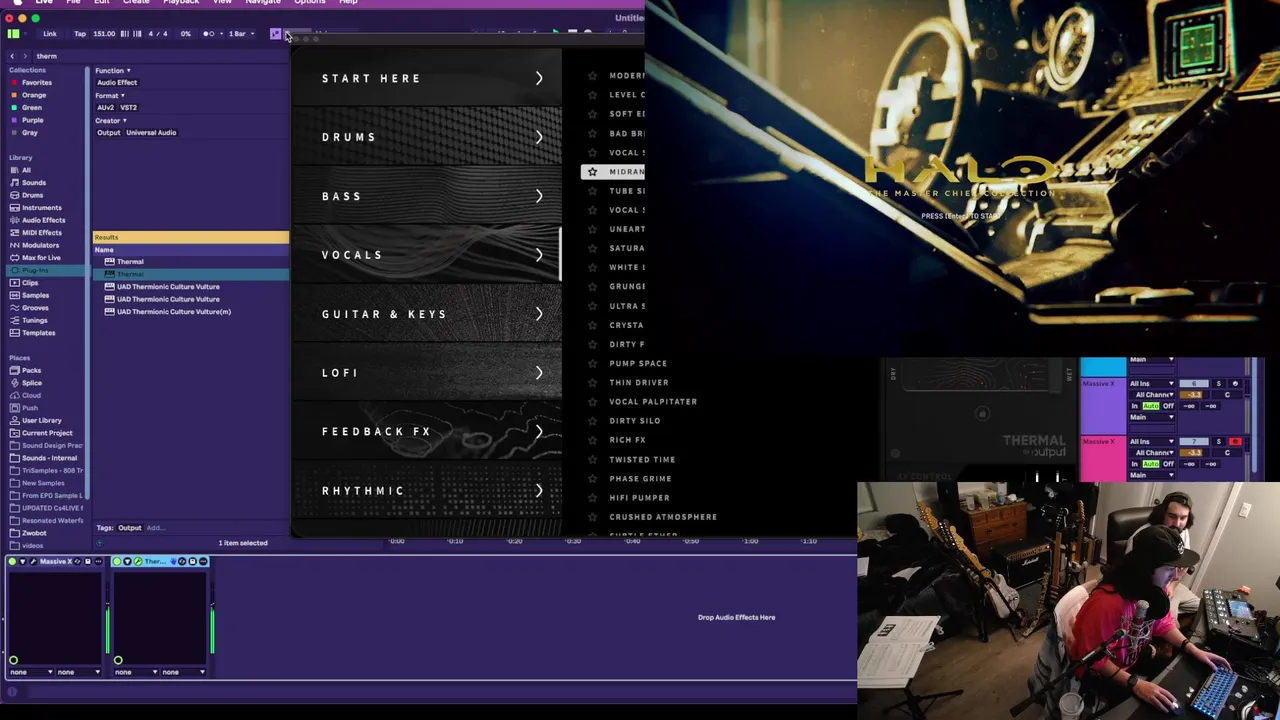This screenshot has height=720, width=1280.
Task: Set pink Massive X monitor to Off
Action: tap(1167, 464)
